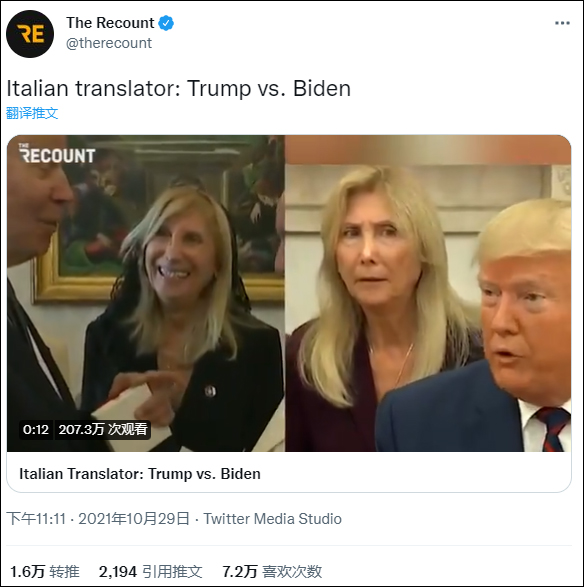Click the tweet text about Italian translator
Screen dimensions: 584x587
tap(179, 89)
